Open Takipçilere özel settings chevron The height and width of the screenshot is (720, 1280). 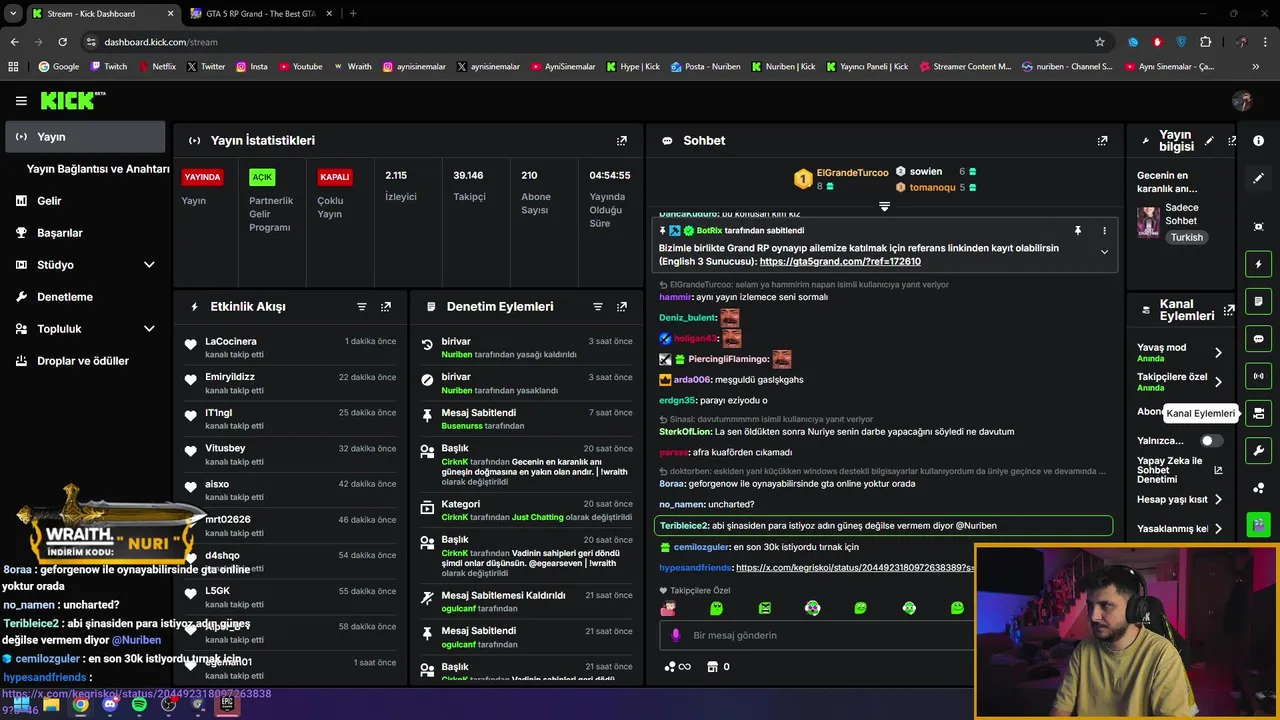pos(1218,382)
